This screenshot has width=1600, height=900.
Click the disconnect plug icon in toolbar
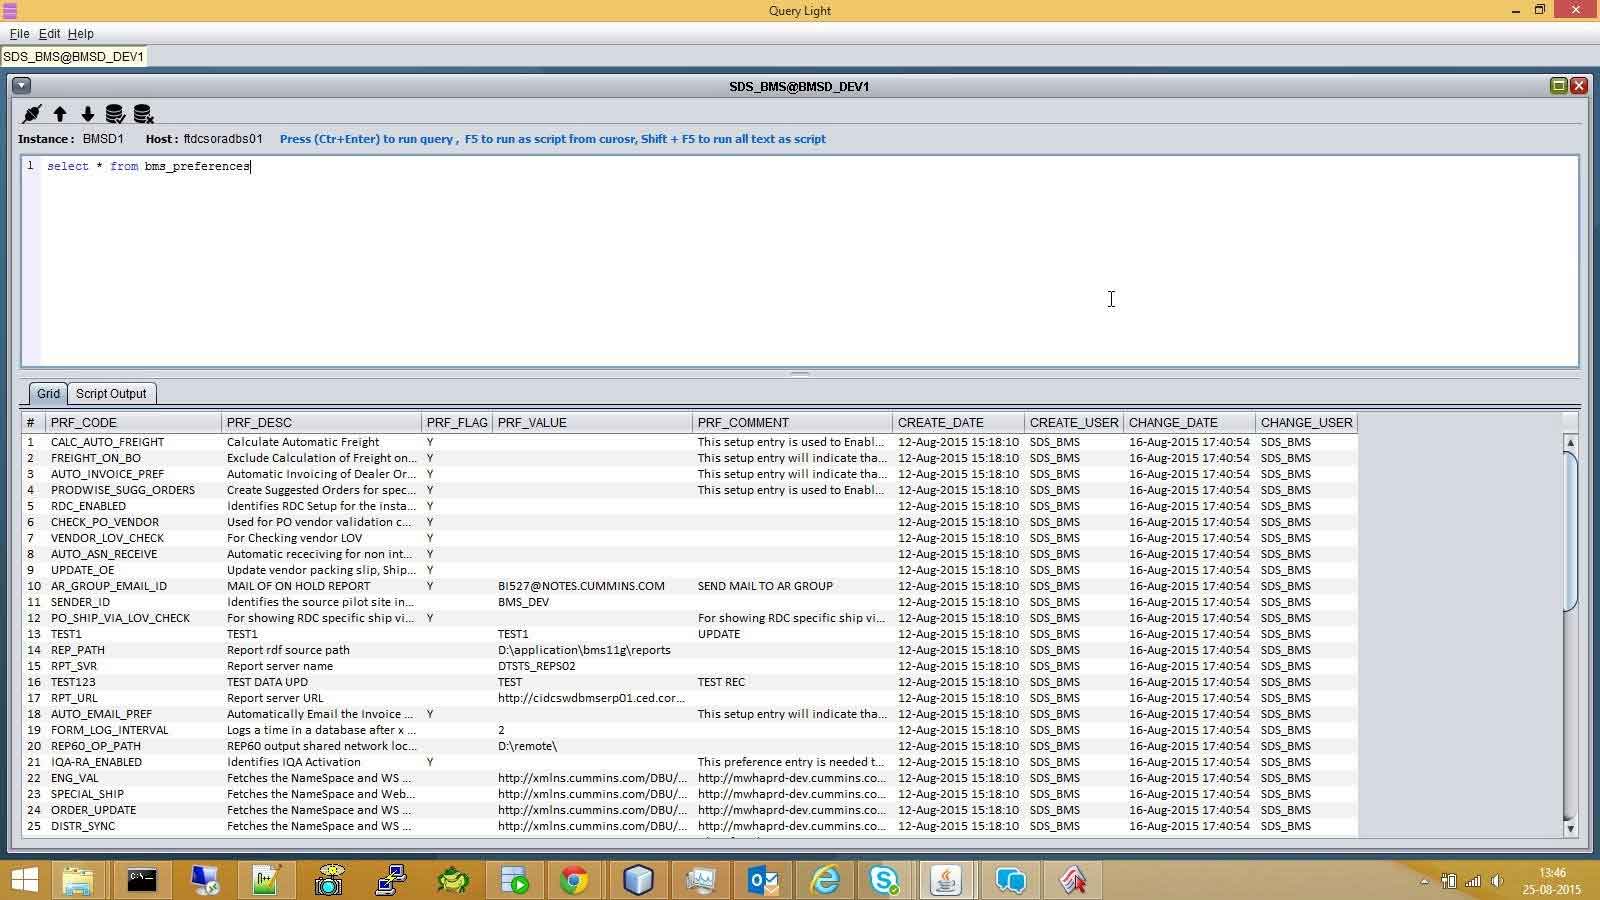32,114
